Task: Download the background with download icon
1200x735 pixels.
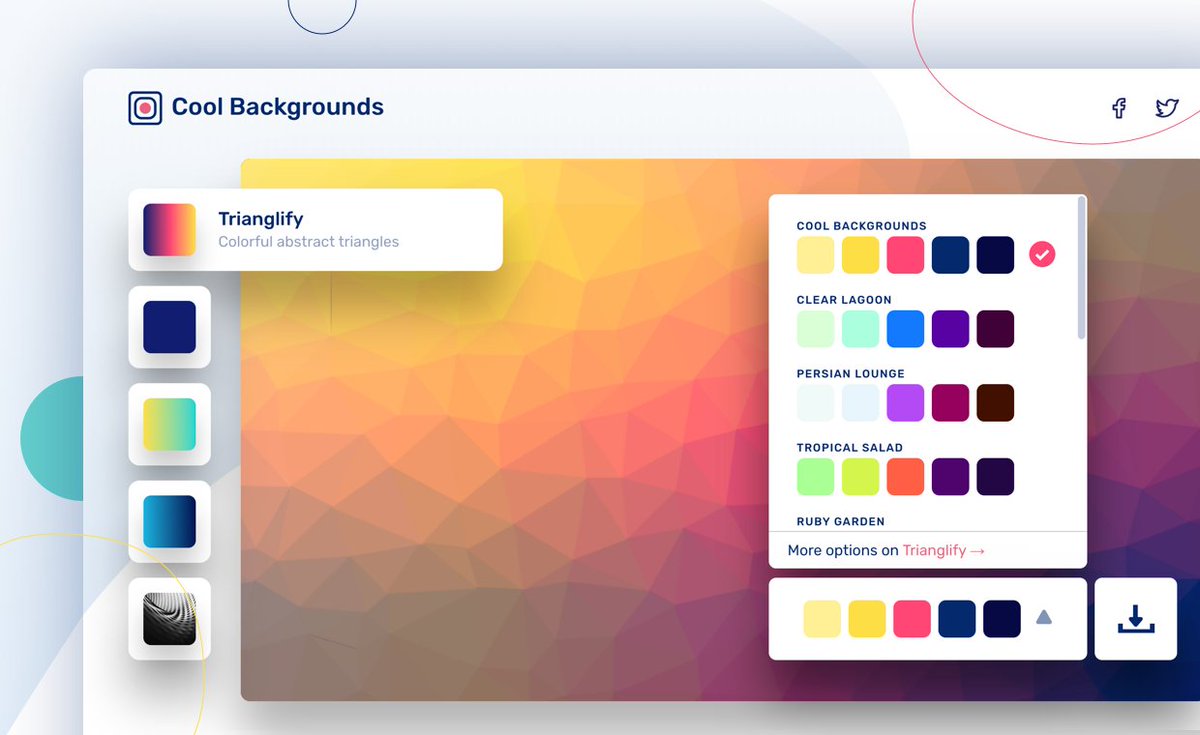Action: (x=1135, y=619)
